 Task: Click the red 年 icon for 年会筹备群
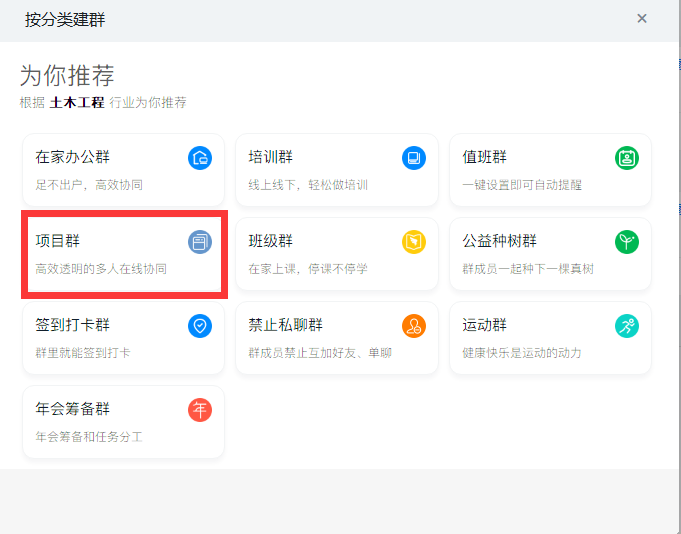(x=200, y=410)
